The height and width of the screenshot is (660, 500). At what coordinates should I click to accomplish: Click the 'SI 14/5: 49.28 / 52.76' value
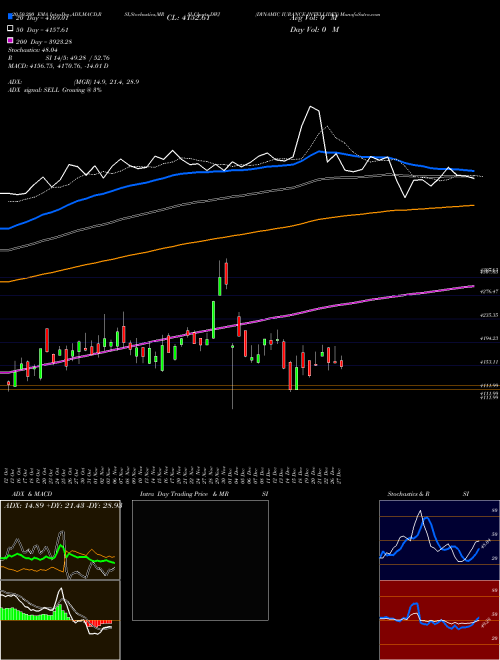77,58
